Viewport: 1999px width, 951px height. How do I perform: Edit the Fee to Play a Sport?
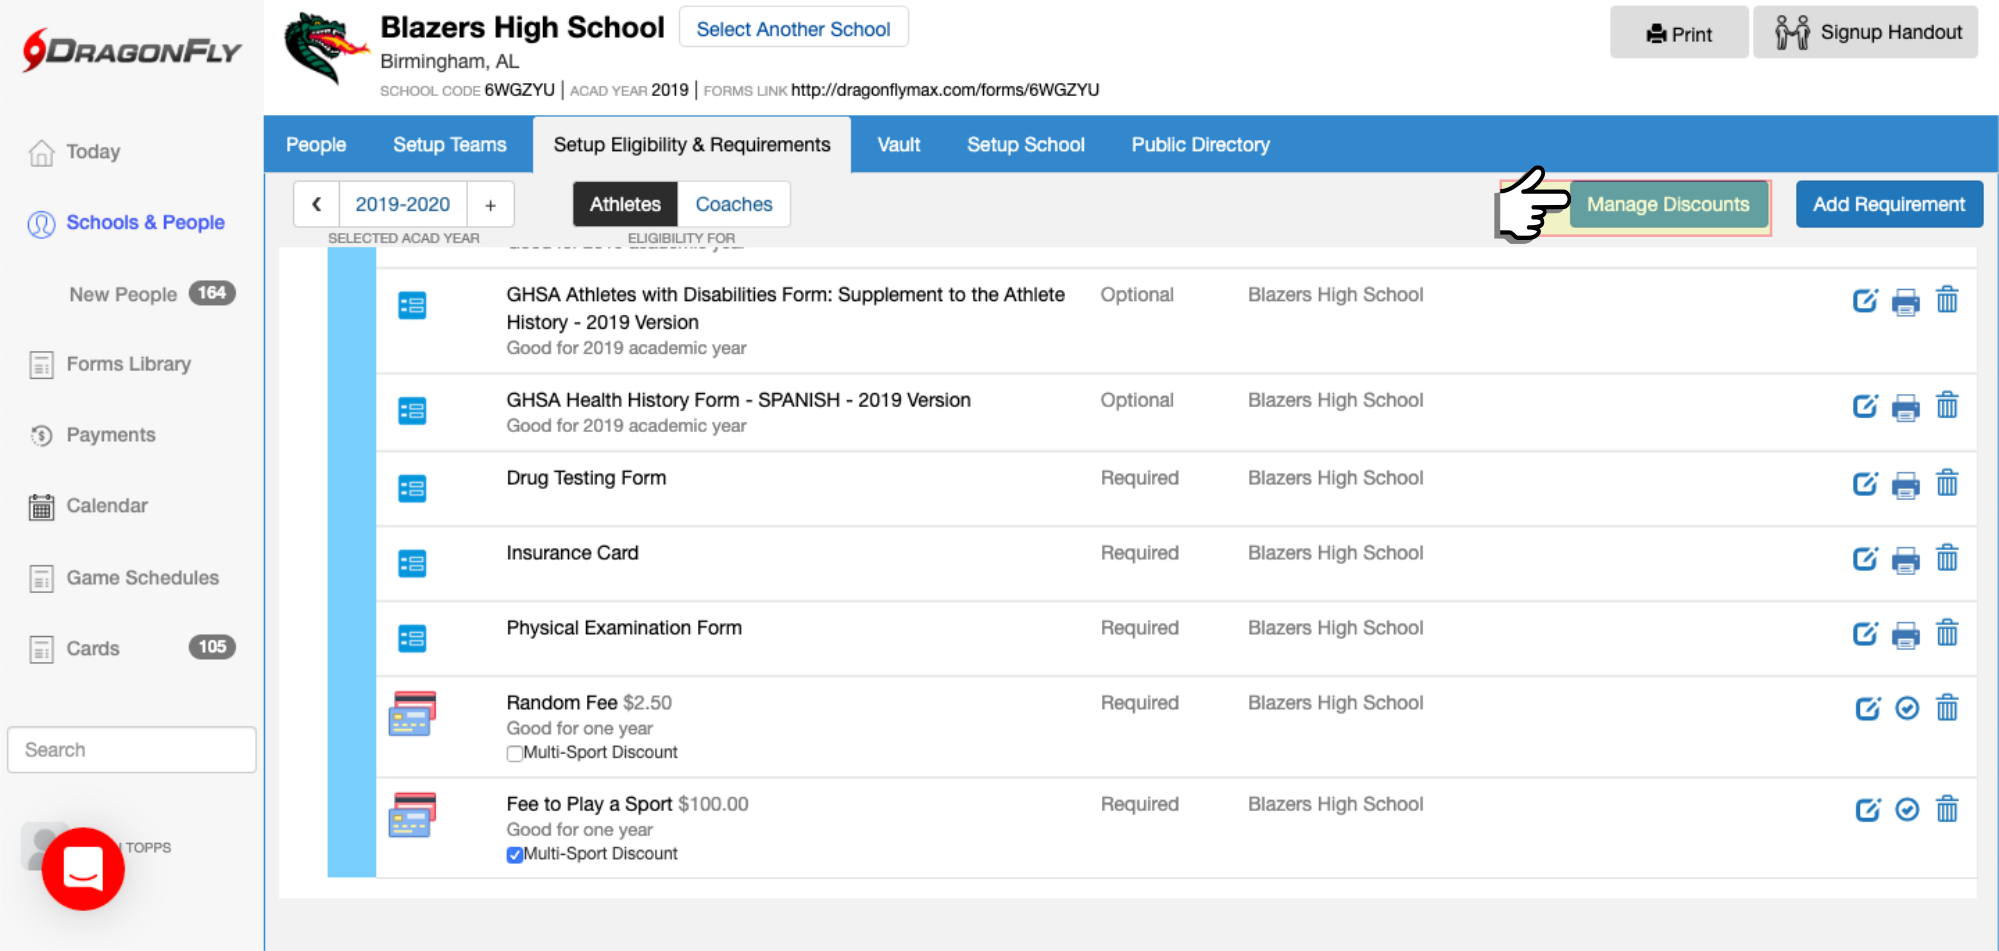pos(1867,809)
